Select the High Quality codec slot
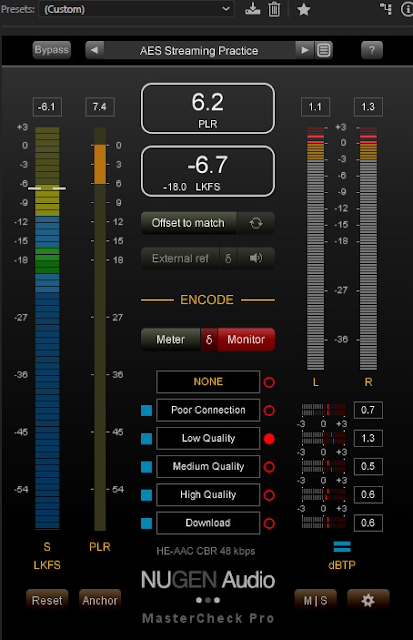This screenshot has height=640, width=413. tap(208, 494)
